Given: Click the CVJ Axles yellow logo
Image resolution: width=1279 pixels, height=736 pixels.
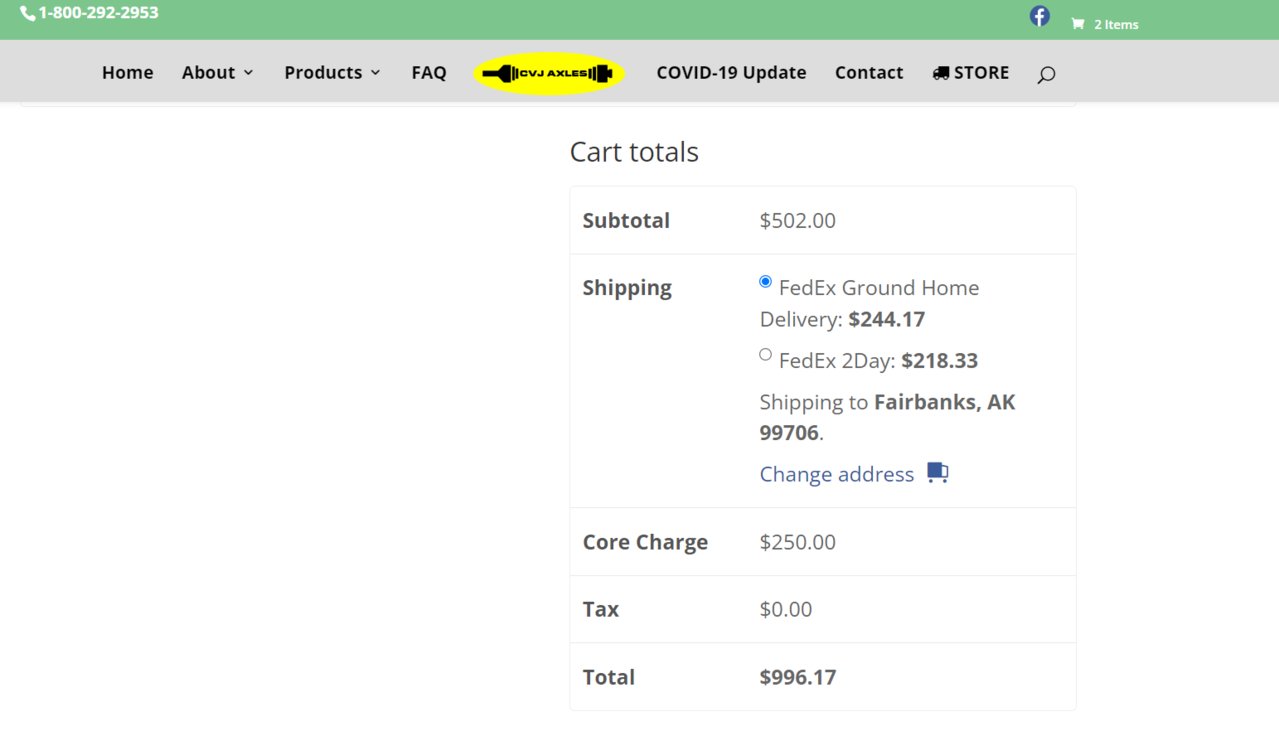Looking at the screenshot, I should click(x=549, y=74).
